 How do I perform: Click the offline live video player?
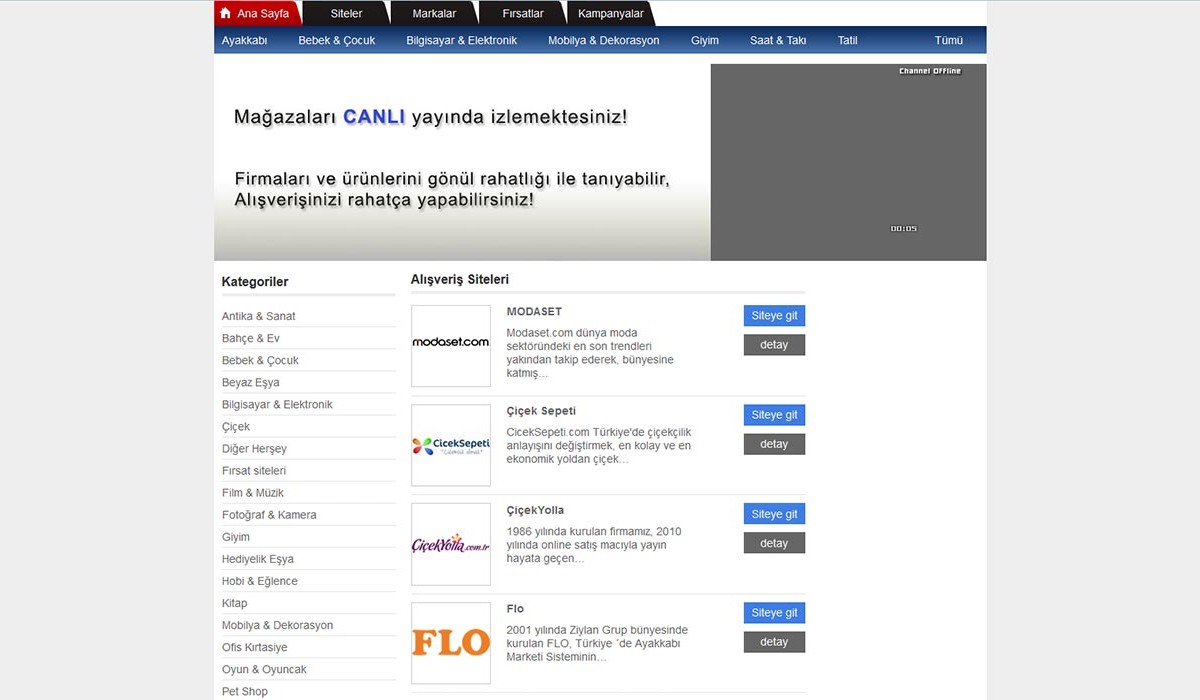pyautogui.click(x=848, y=162)
